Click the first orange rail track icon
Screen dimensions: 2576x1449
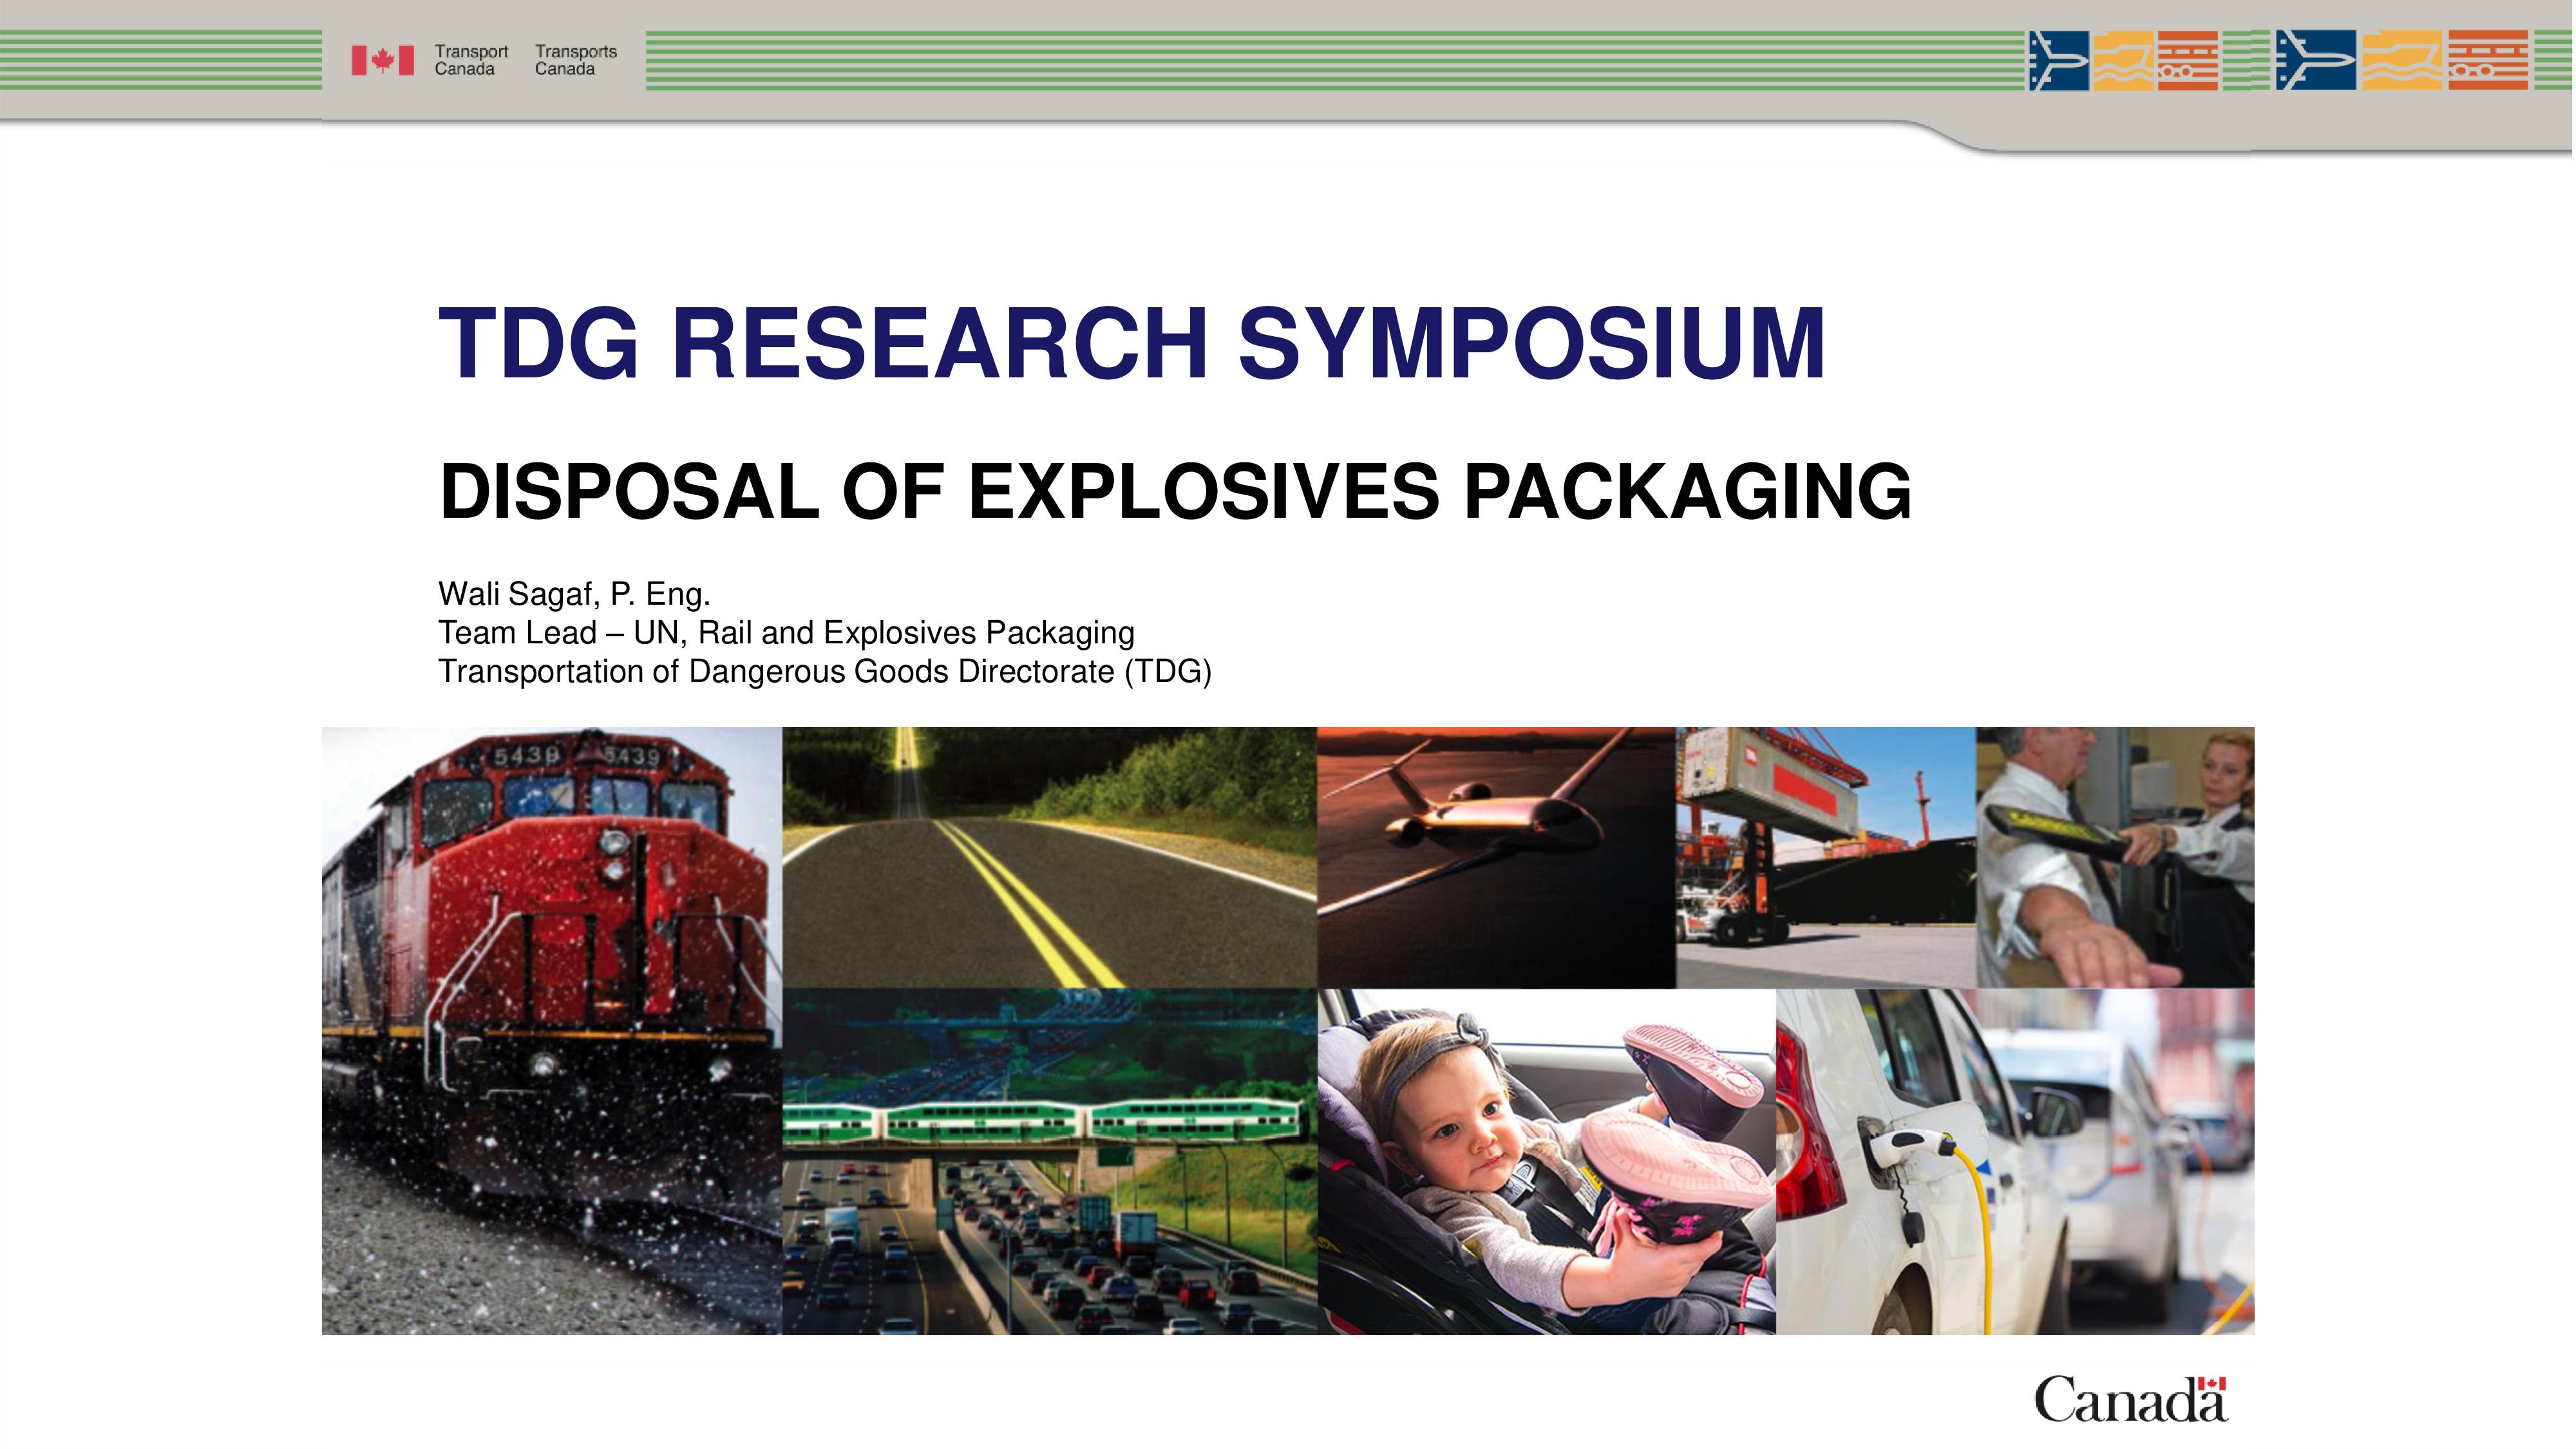click(2187, 61)
